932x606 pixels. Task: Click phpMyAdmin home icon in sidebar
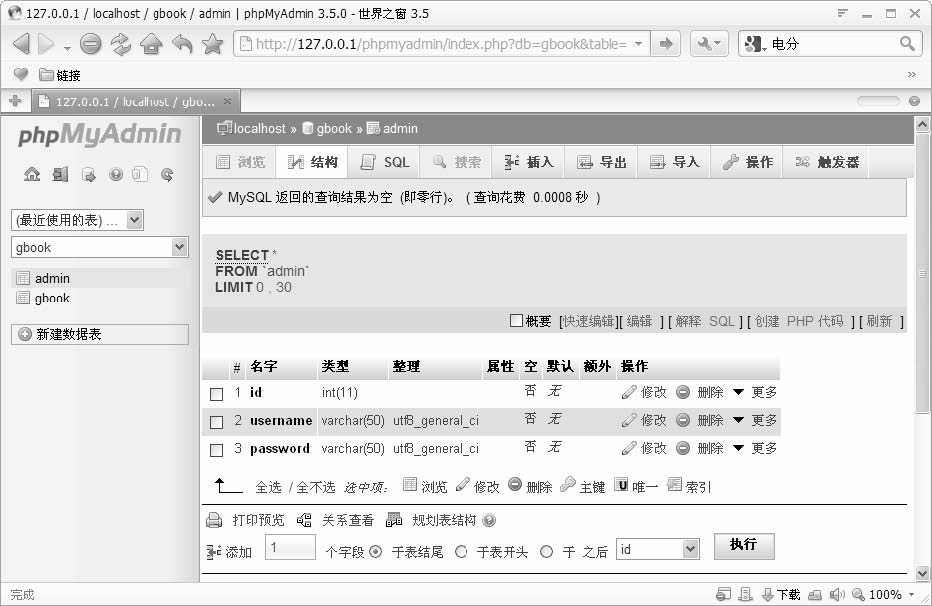click(x=32, y=174)
